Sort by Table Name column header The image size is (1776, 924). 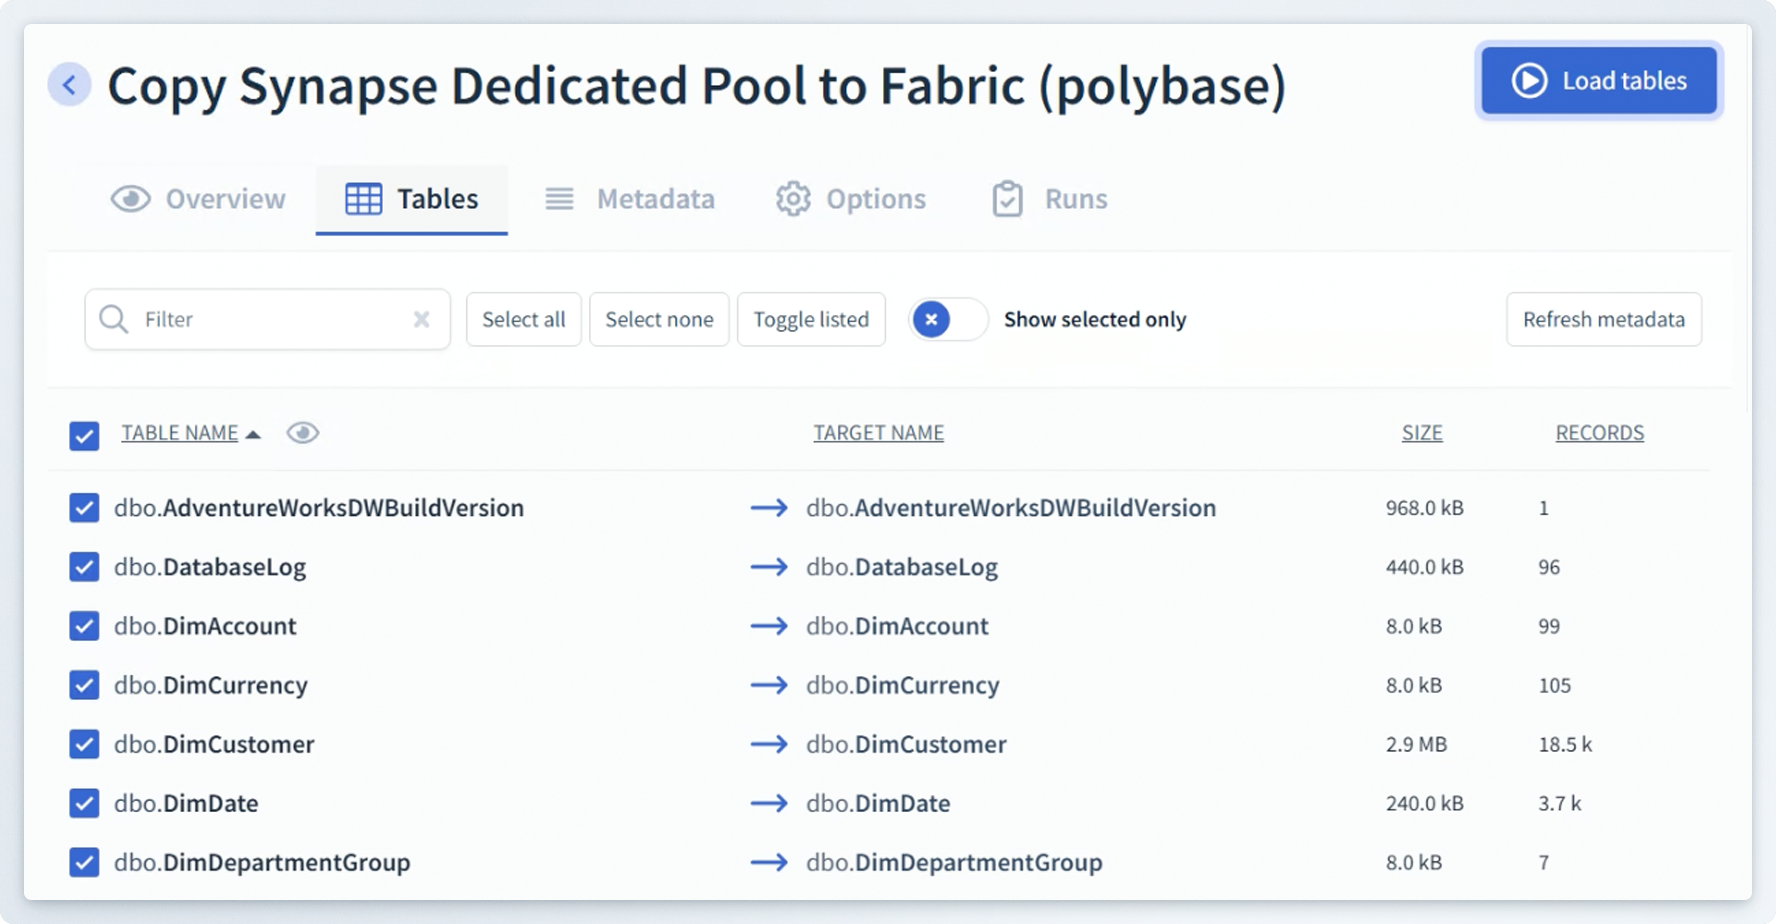(180, 433)
